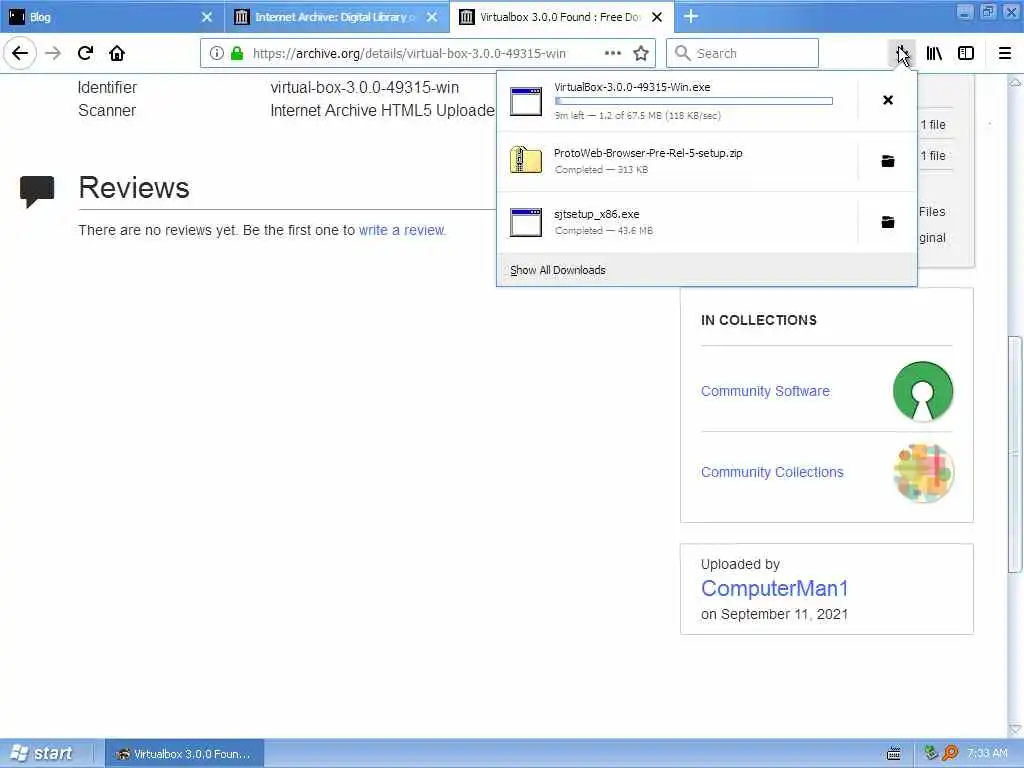Click the sjtsetup_x86.exe file icon

click(526, 222)
